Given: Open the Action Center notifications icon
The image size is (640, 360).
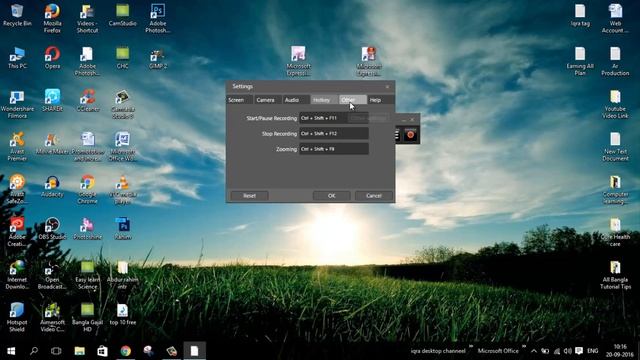Looking at the screenshot, I should tap(579, 351).
